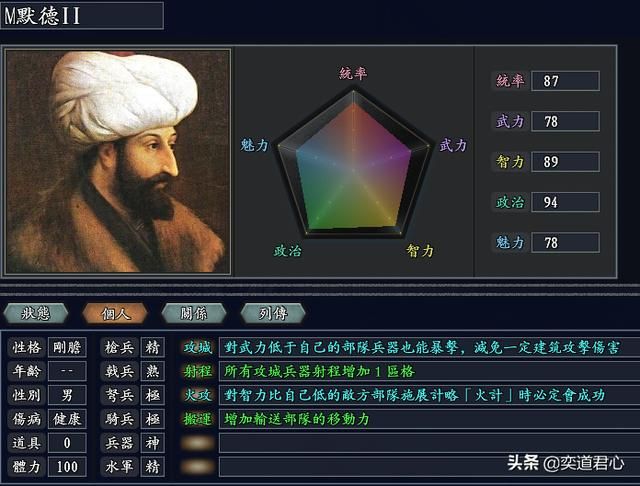Image resolution: width=640 pixels, height=486 pixels.
Task: Click the 性別 value 男
Action: 67,395
